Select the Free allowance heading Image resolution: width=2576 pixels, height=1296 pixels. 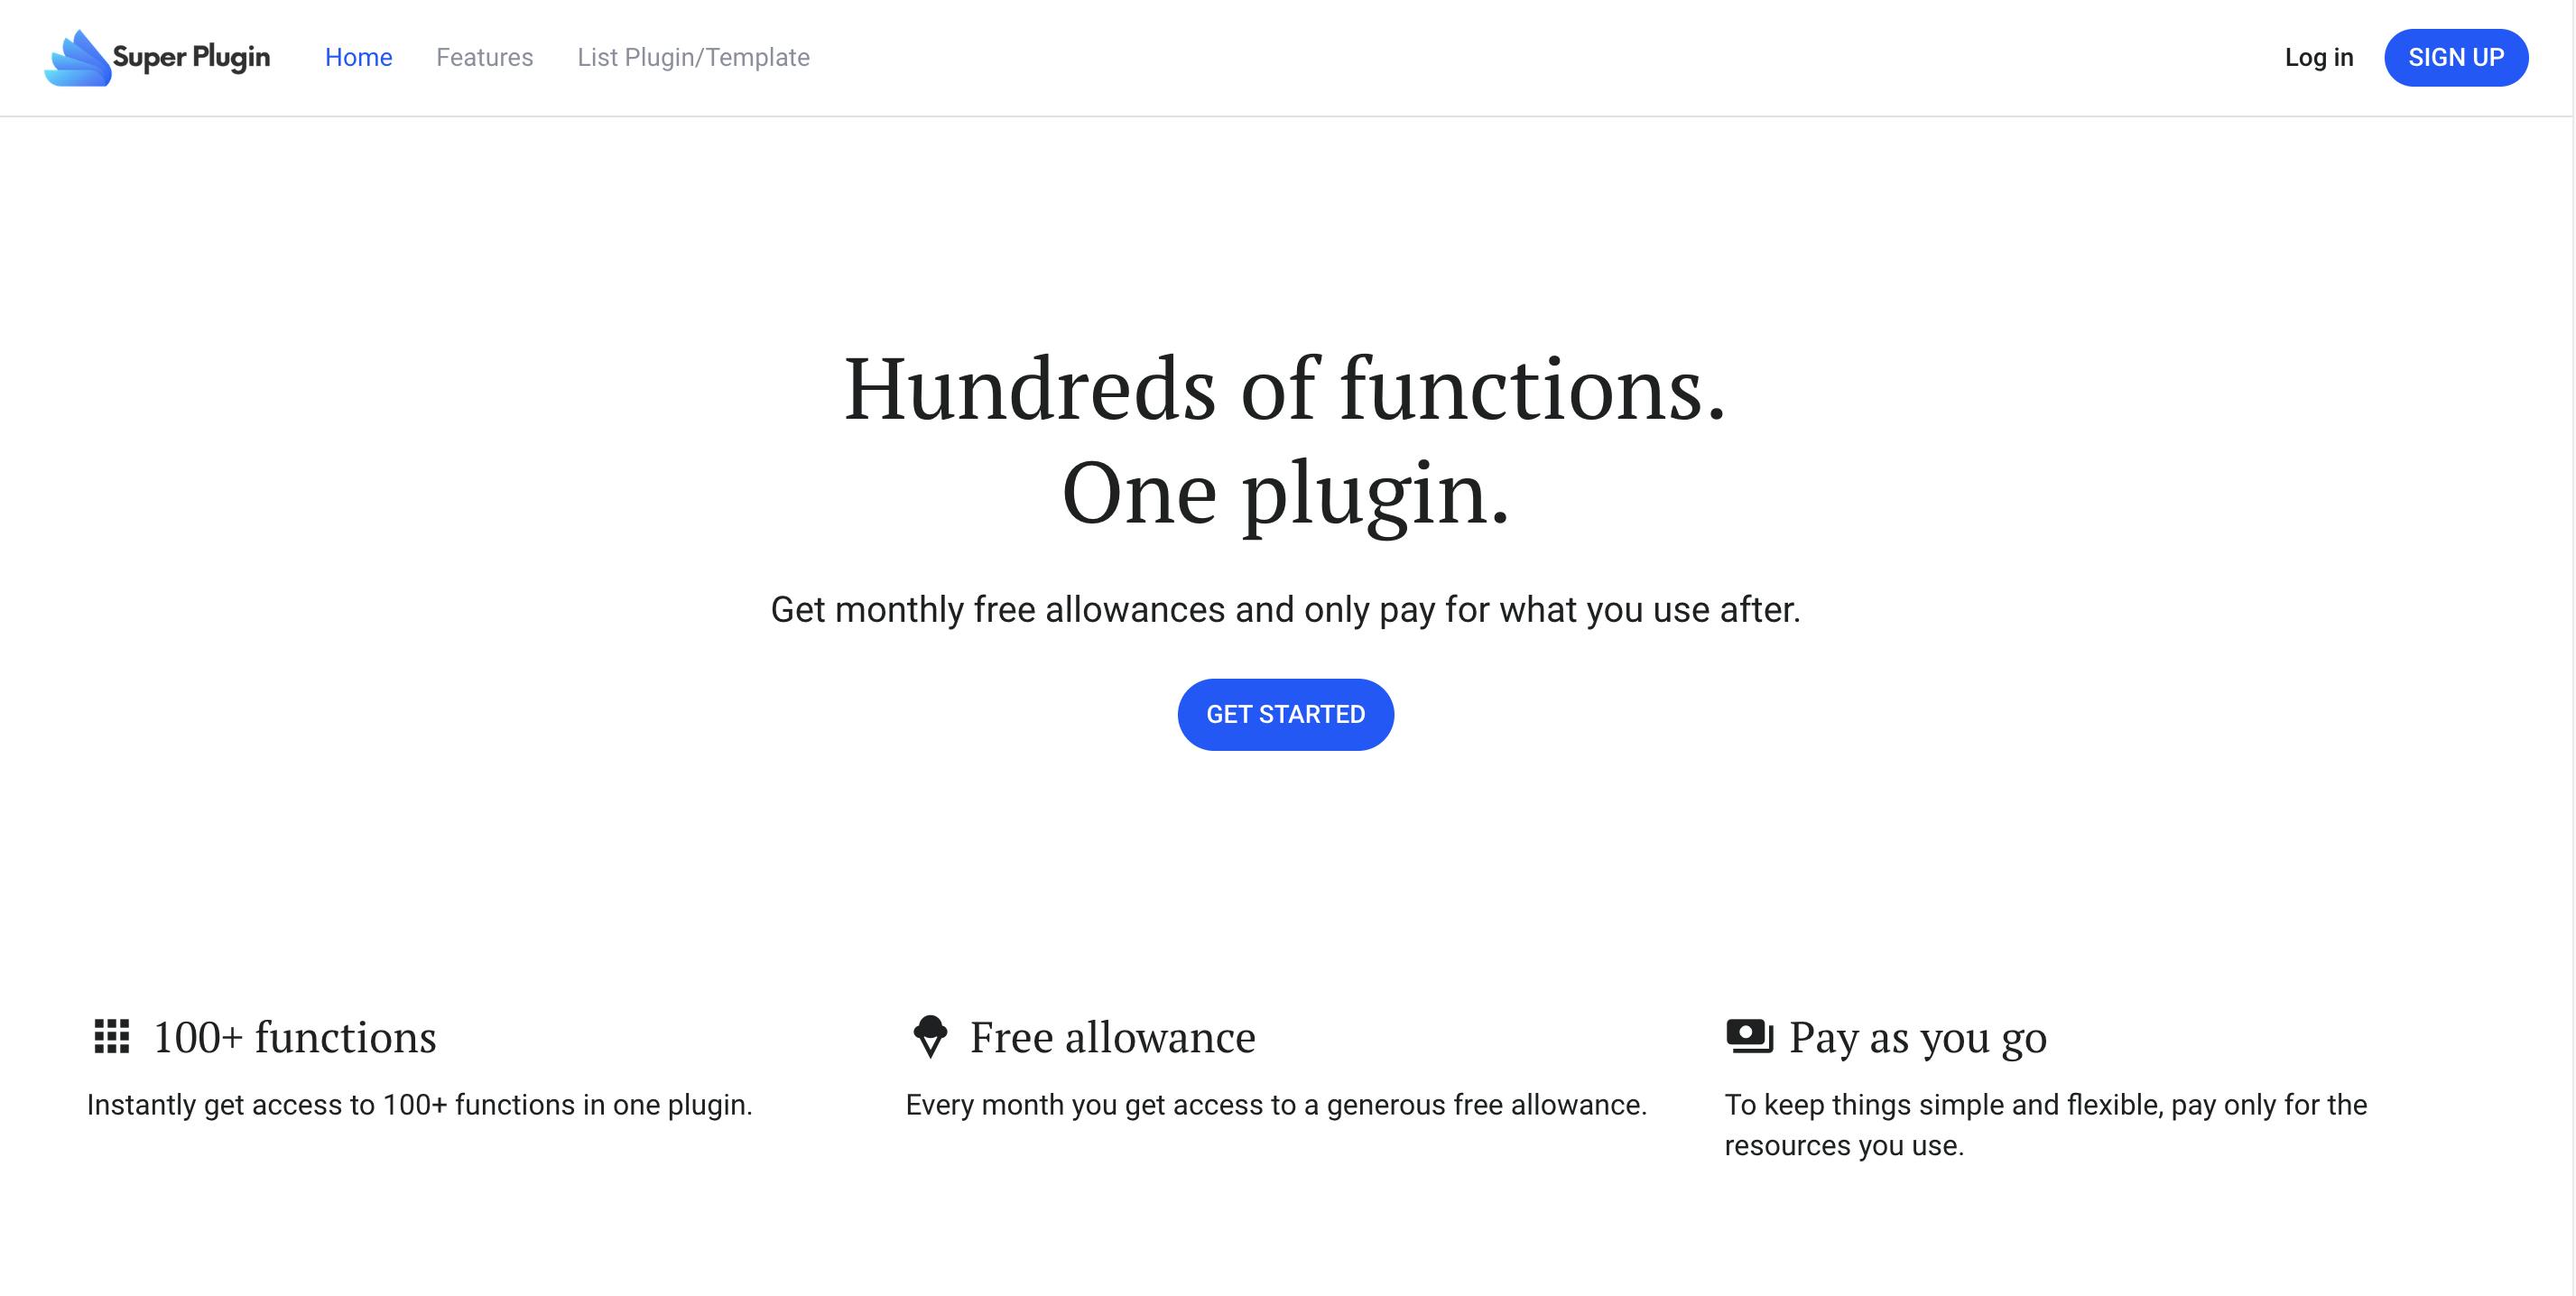pyautogui.click(x=1113, y=1037)
